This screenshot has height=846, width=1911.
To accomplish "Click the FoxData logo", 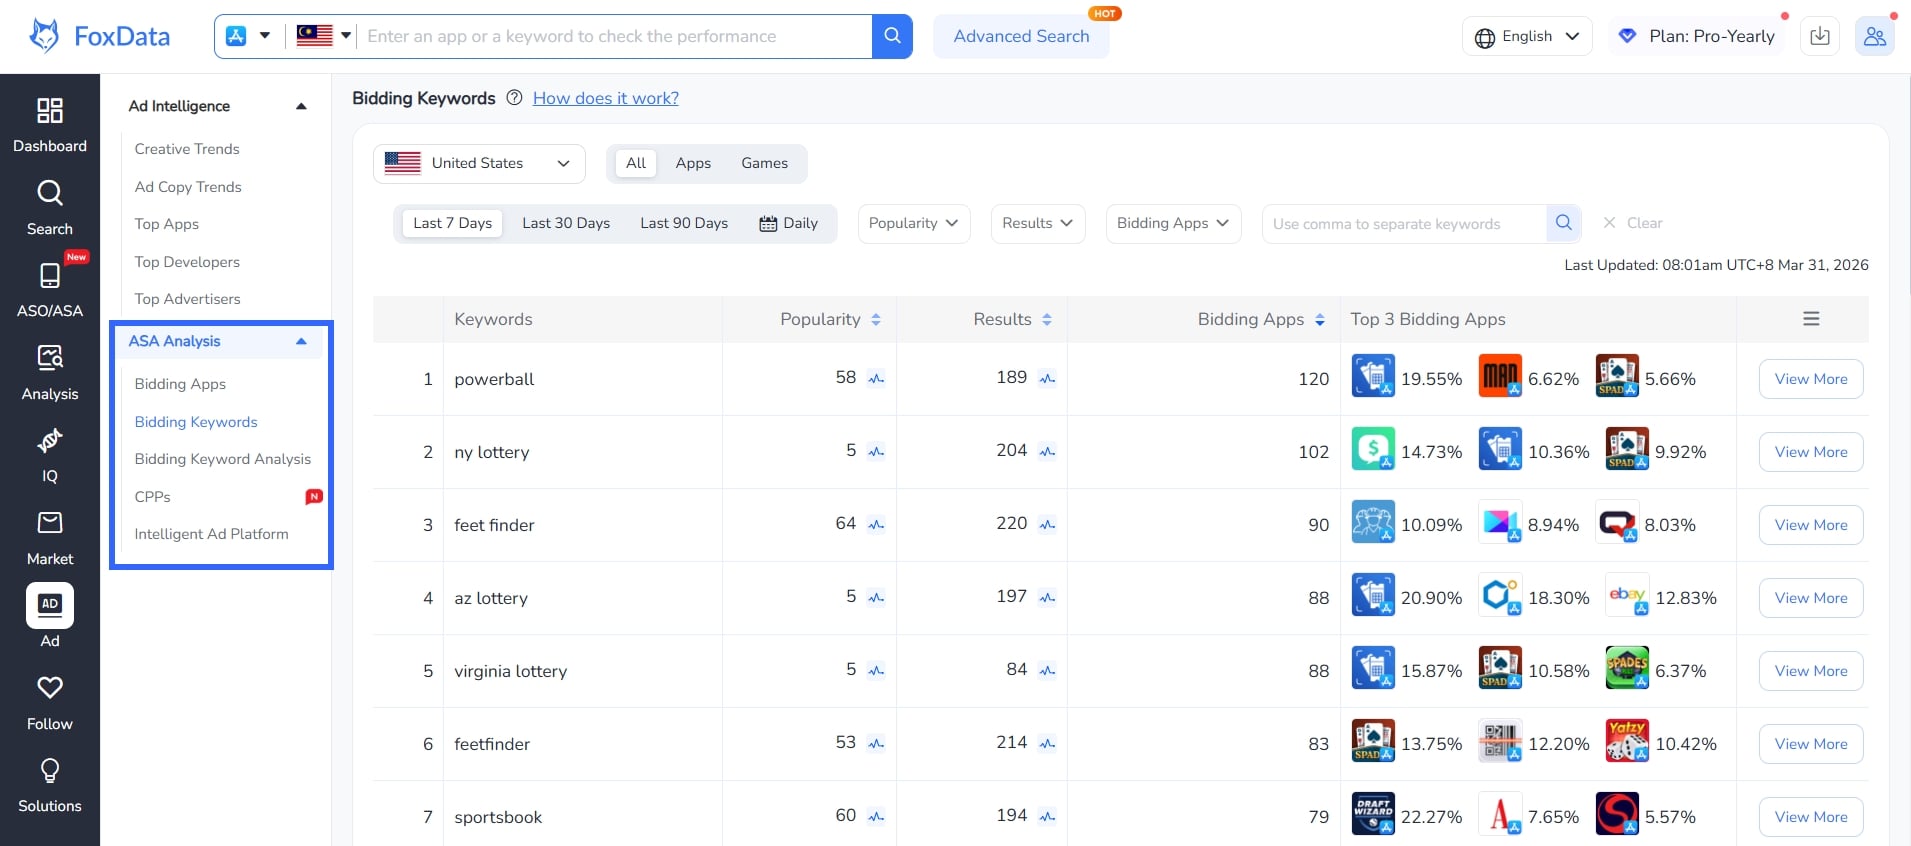I will pos(100,36).
